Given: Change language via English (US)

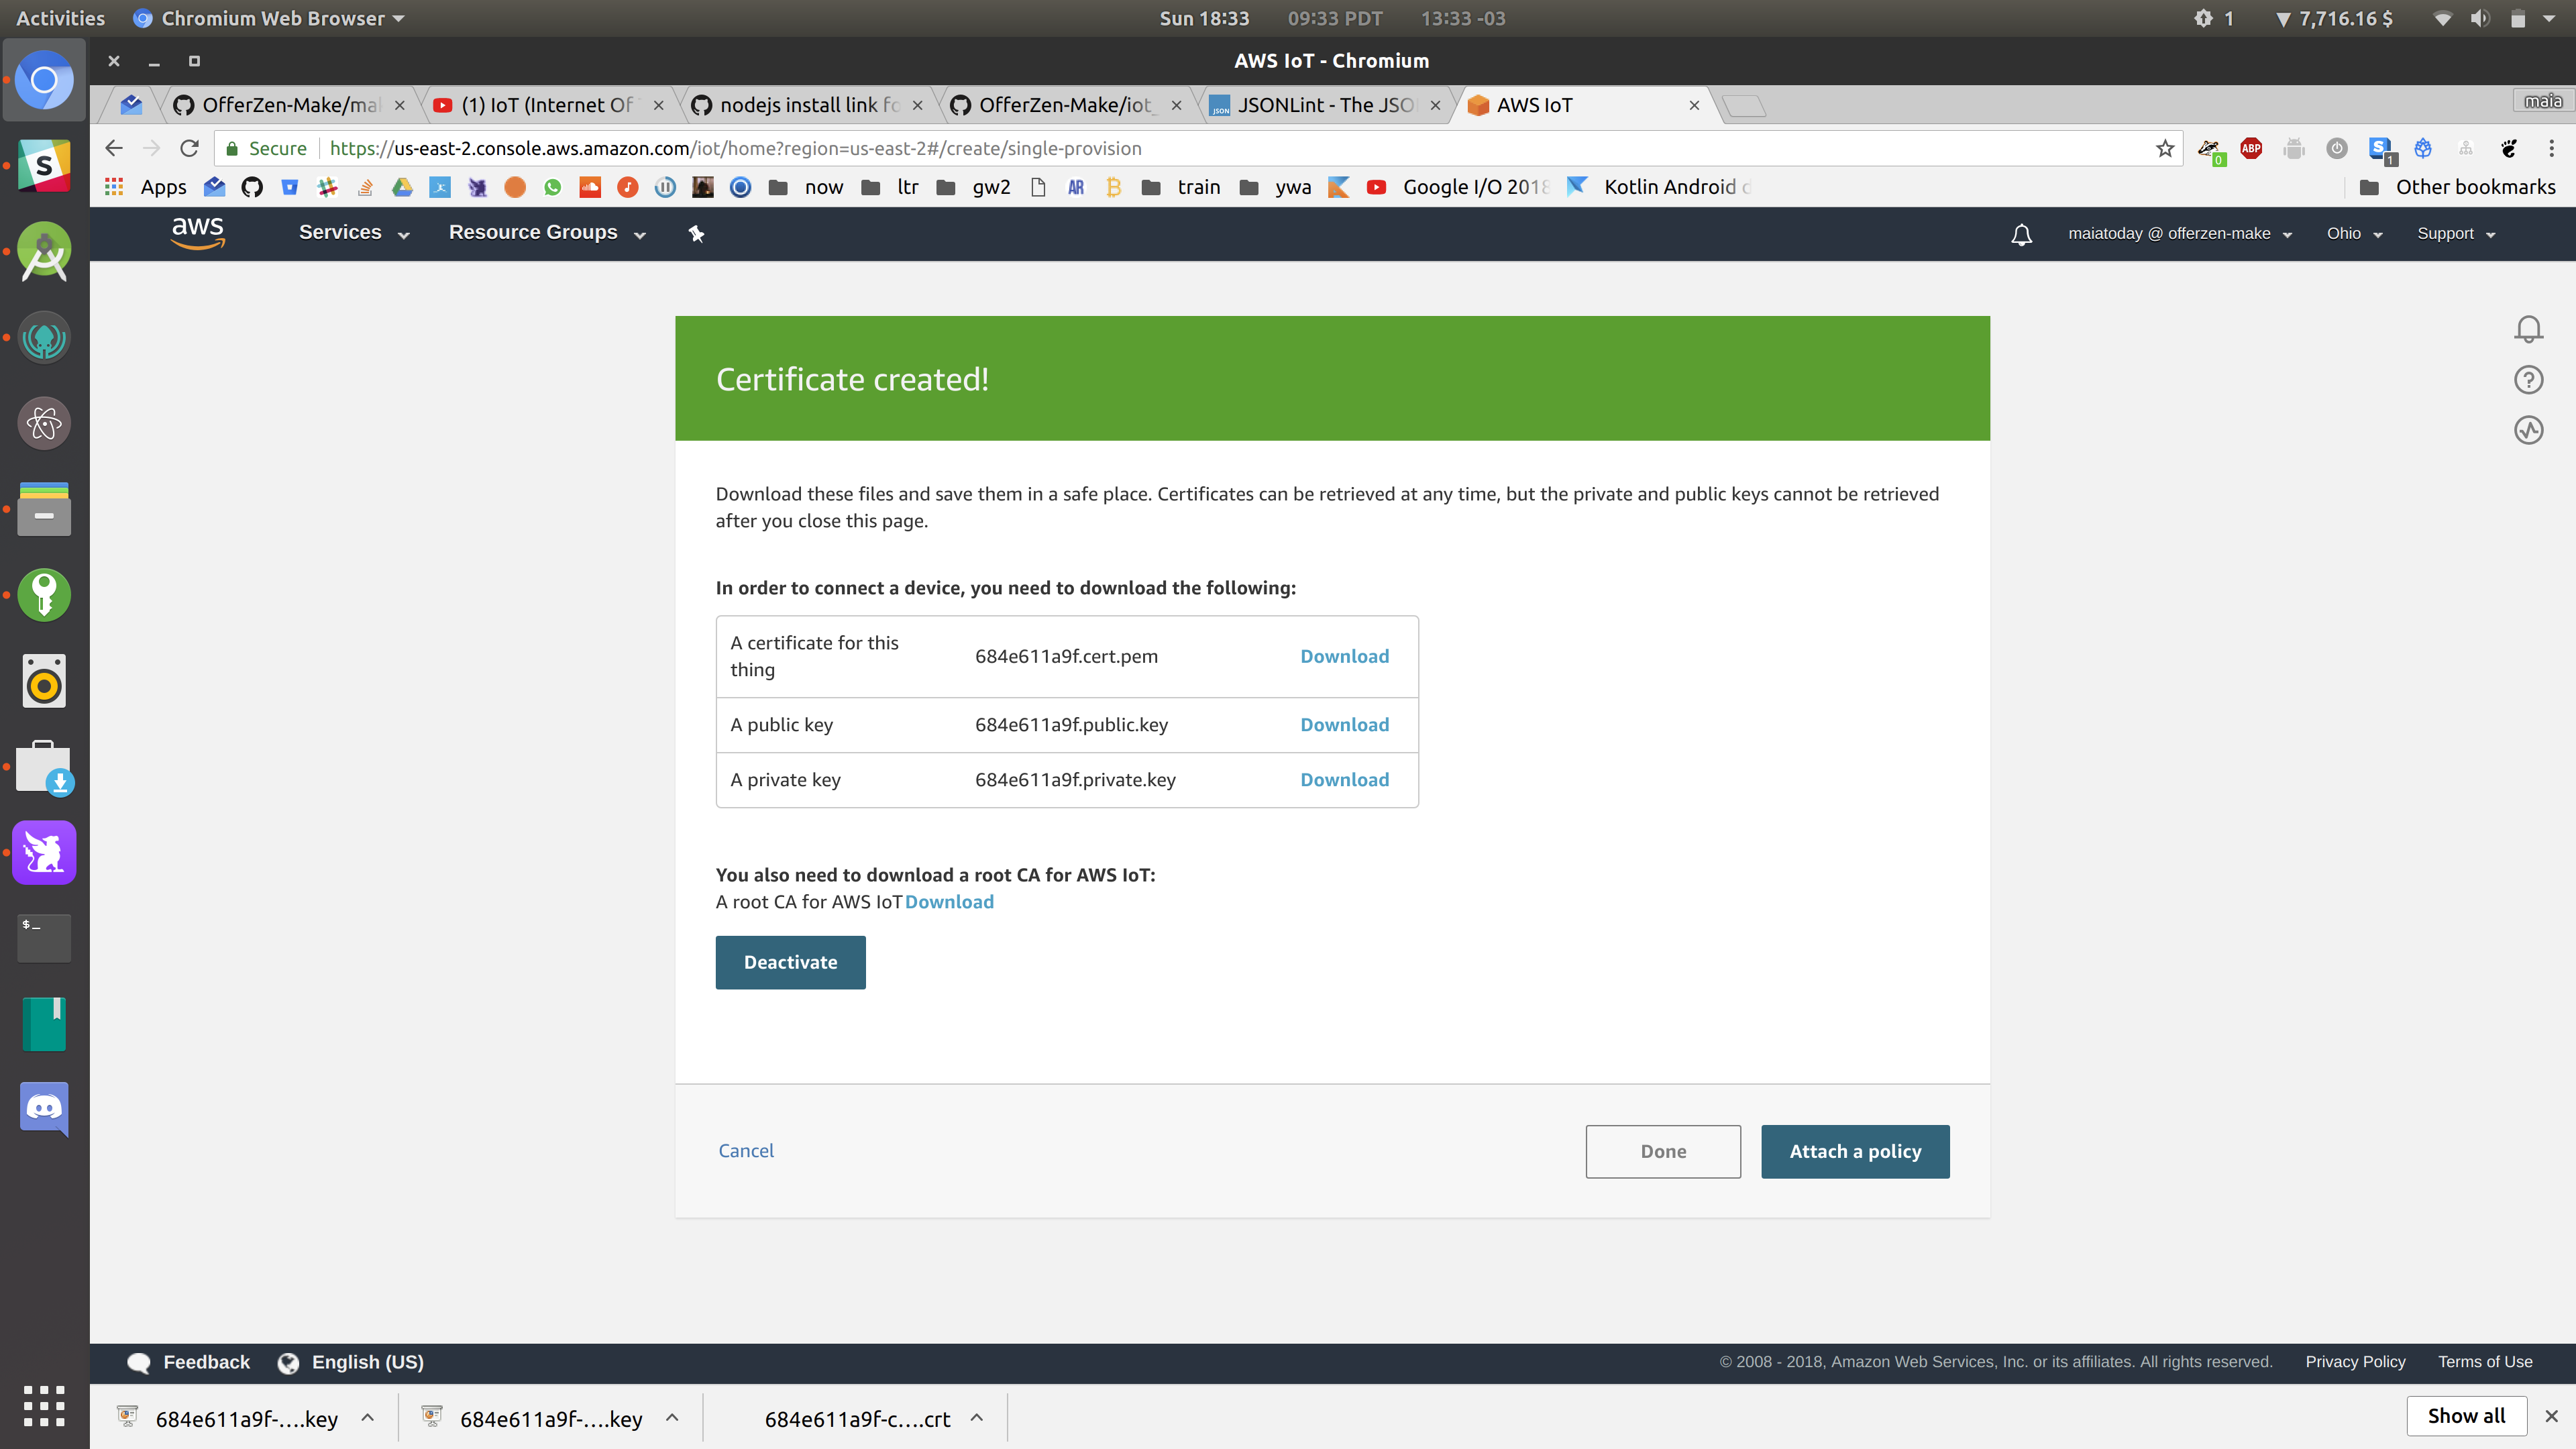Looking at the screenshot, I should 350,1362.
